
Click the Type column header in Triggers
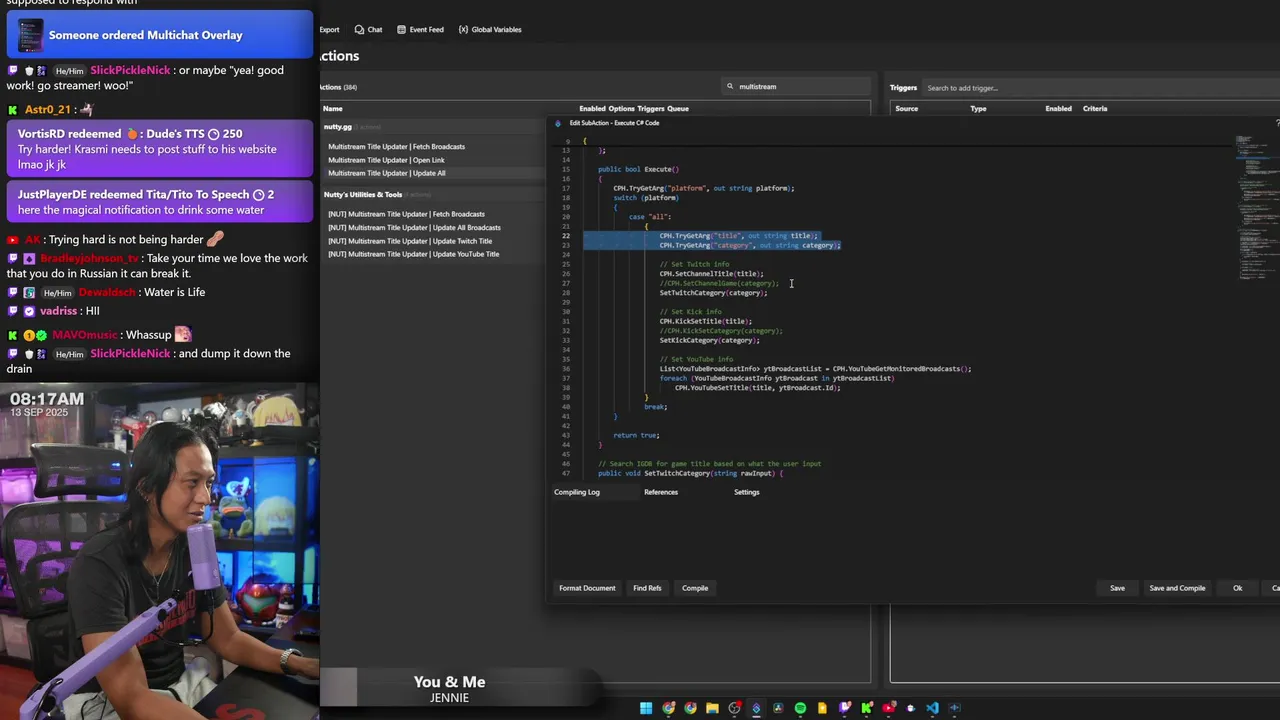point(978,108)
